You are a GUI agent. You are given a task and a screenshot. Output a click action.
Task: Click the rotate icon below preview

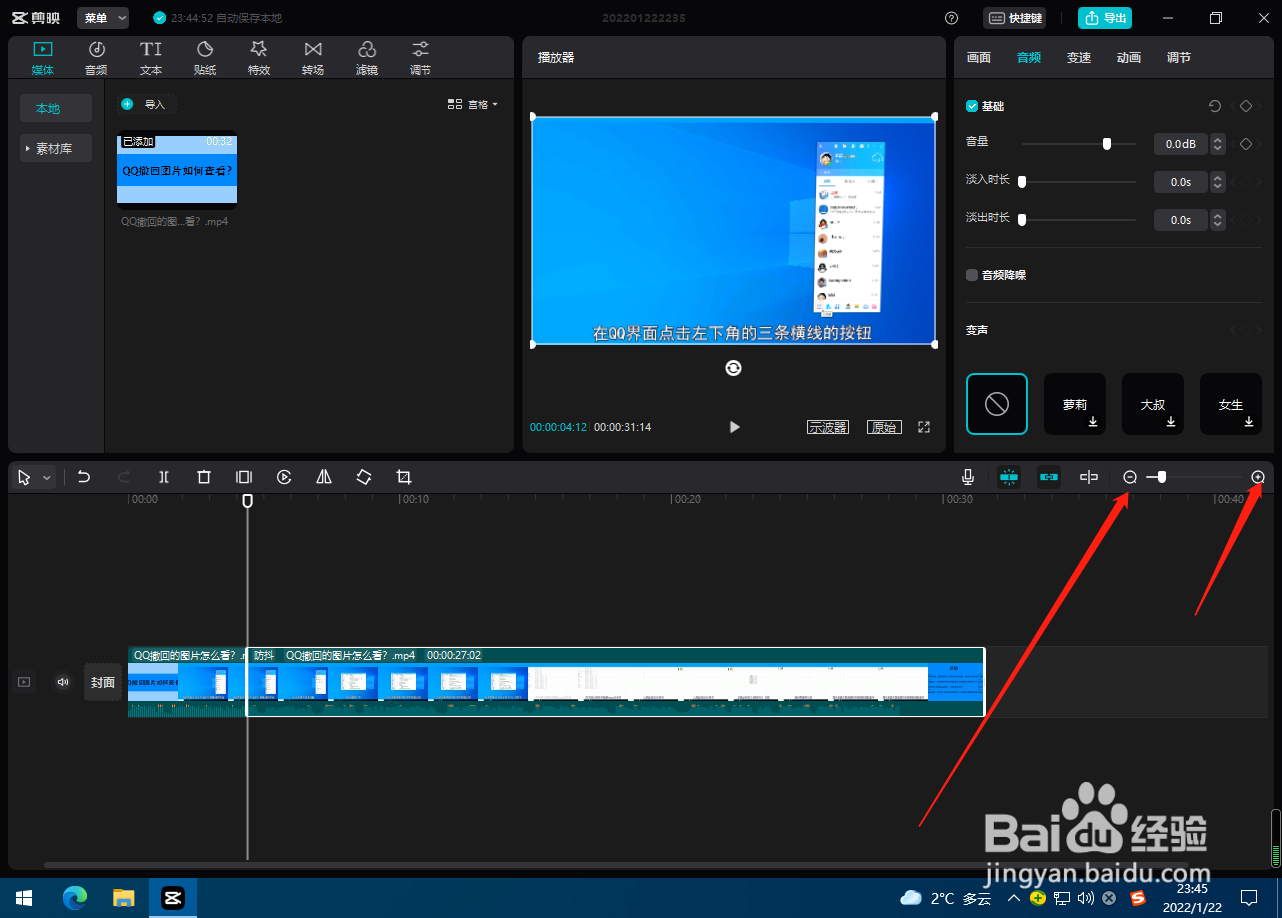[733, 368]
